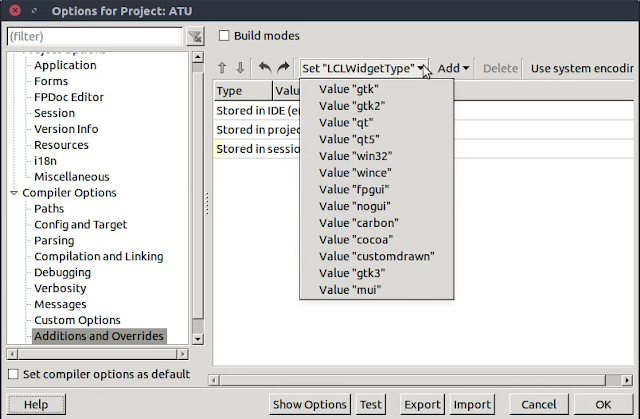The width and height of the screenshot is (640, 419).
Task: Click tree scrollbar up arrow
Action: pos(198,57)
